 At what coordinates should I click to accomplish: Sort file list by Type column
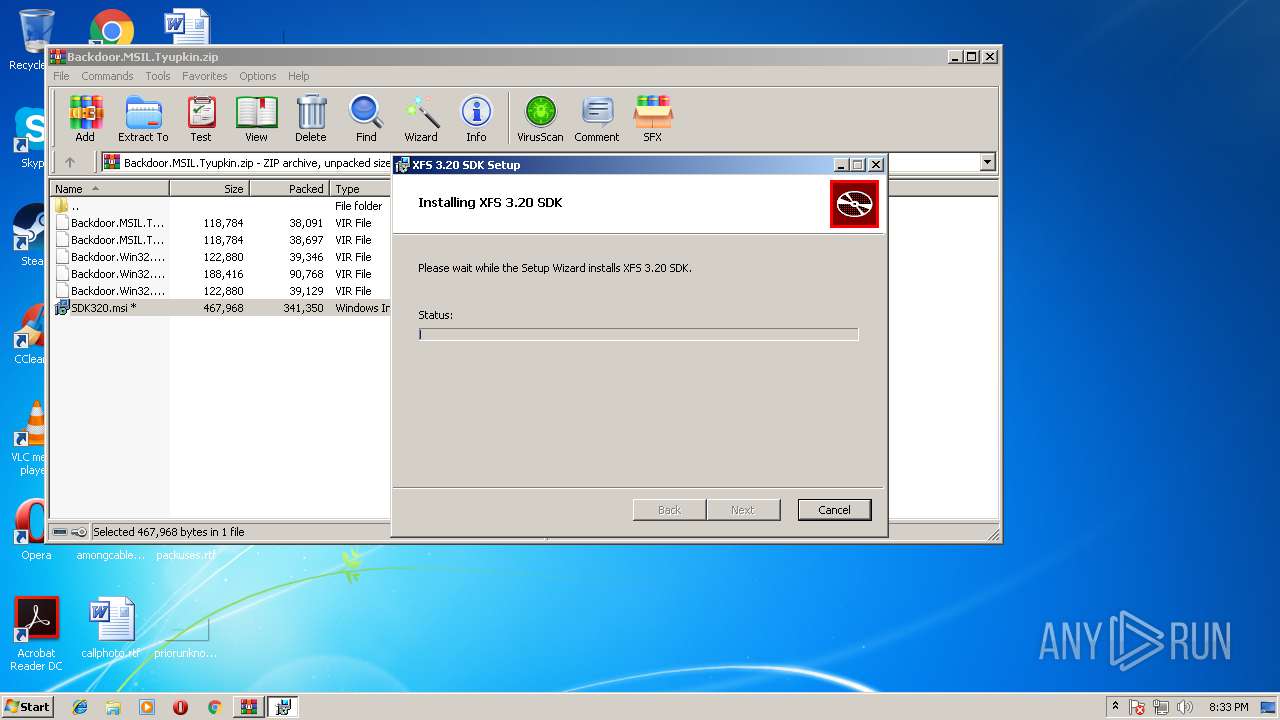[x=360, y=188]
